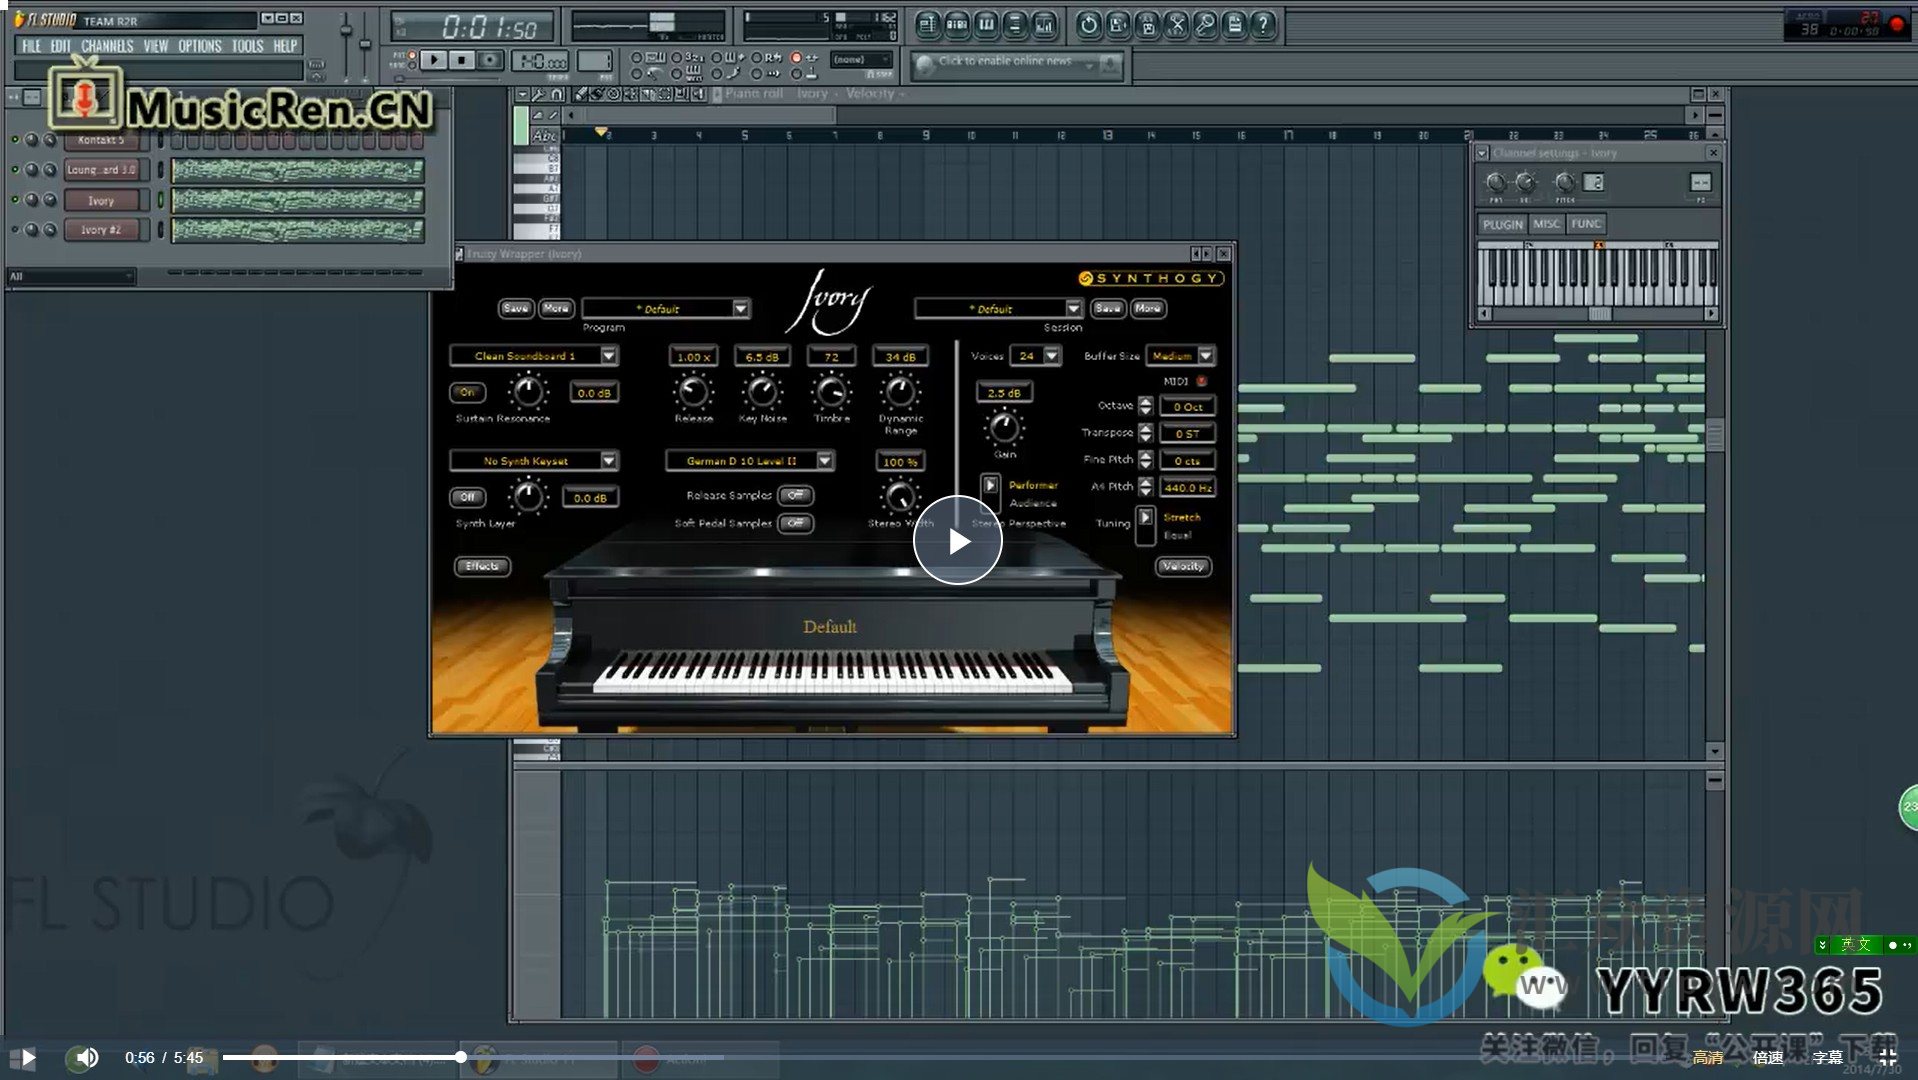The image size is (1918, 1080).
Task: Click the FL Studio stop button
Action: pyautogui.click(x=461, y=61)
